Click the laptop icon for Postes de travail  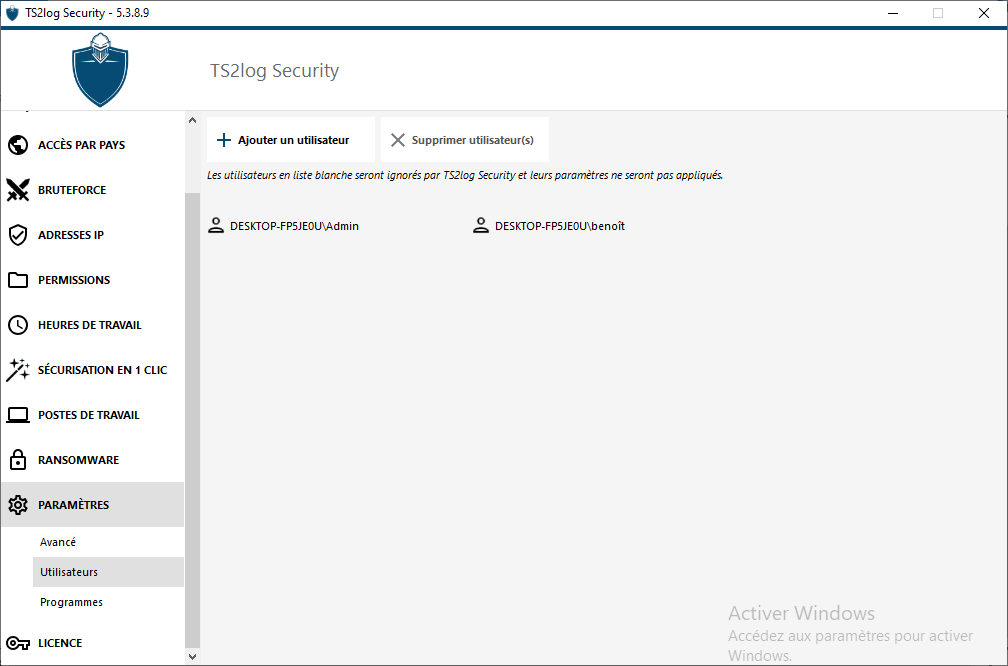tap(18, 415)
